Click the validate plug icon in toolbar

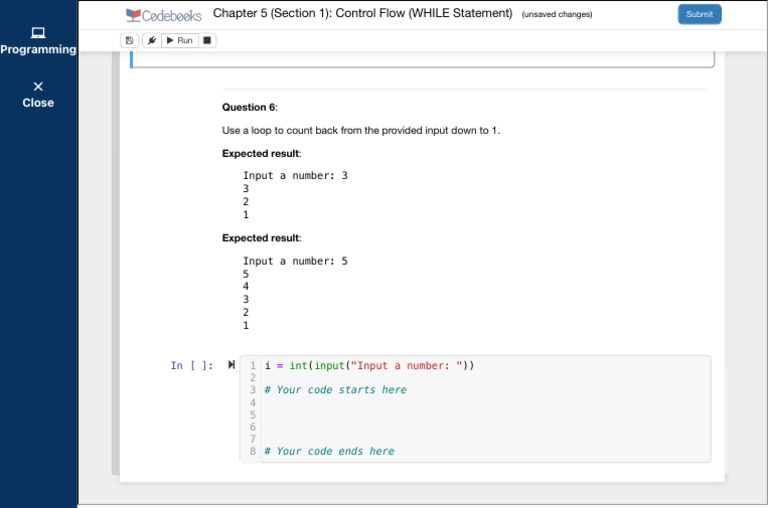pyautogui.click(x=152, y=40)
